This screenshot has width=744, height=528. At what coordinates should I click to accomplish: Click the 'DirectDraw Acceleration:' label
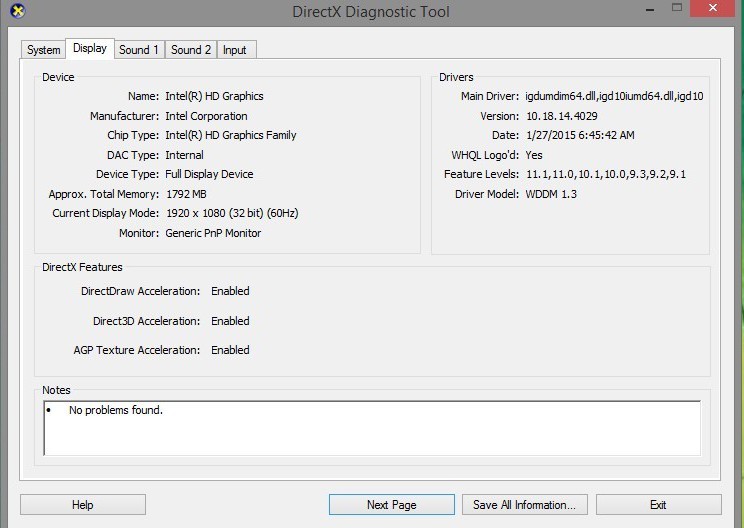(x=140, y=291)
